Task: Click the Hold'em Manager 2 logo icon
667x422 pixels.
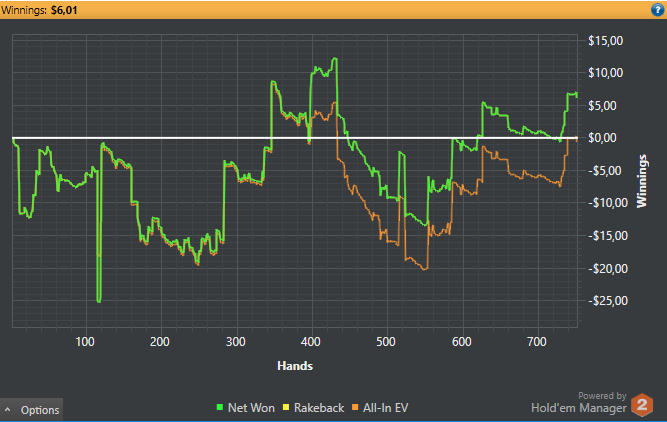Action: pos(642,405)
